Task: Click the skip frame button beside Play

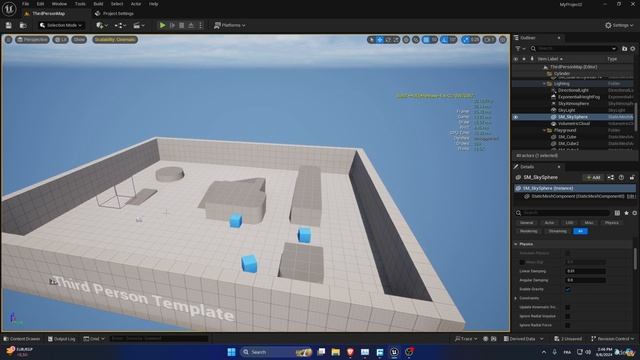Action: tap(172, 25)
